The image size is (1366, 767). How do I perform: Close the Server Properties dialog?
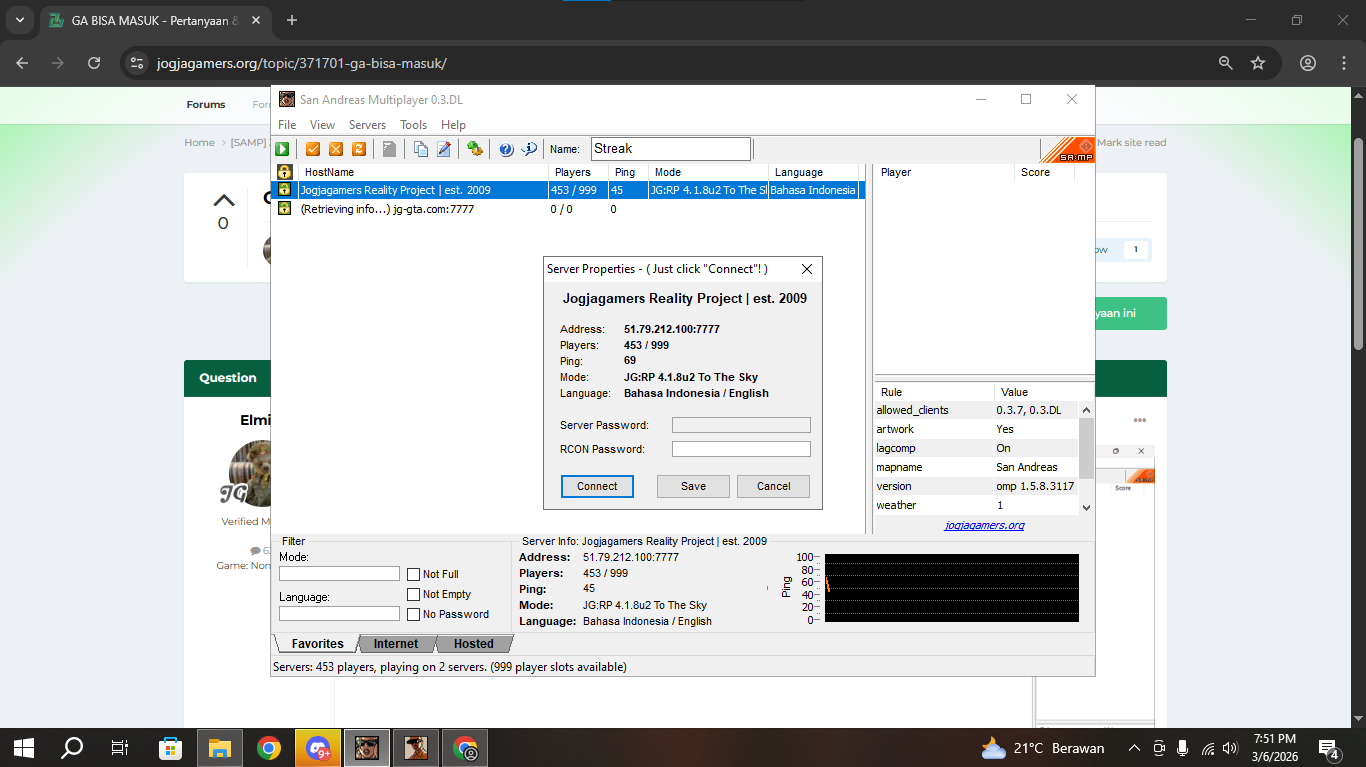pyautogui.click(x=807, y=269)
